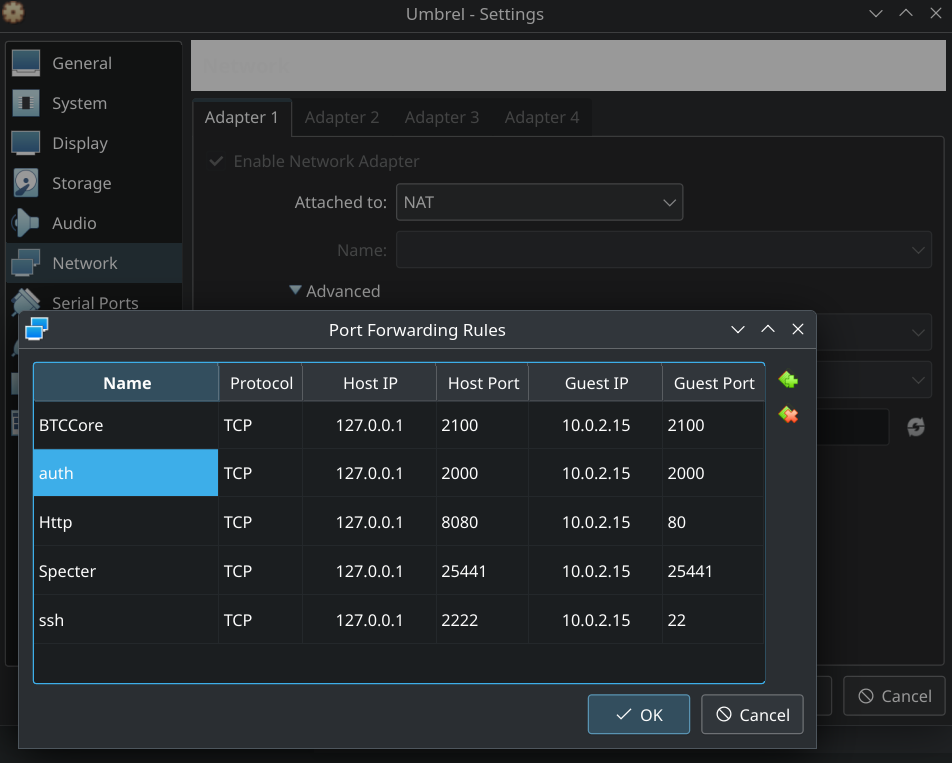
Task: Click host port 25441 of Specter rule
Action: tap(483, 571)
